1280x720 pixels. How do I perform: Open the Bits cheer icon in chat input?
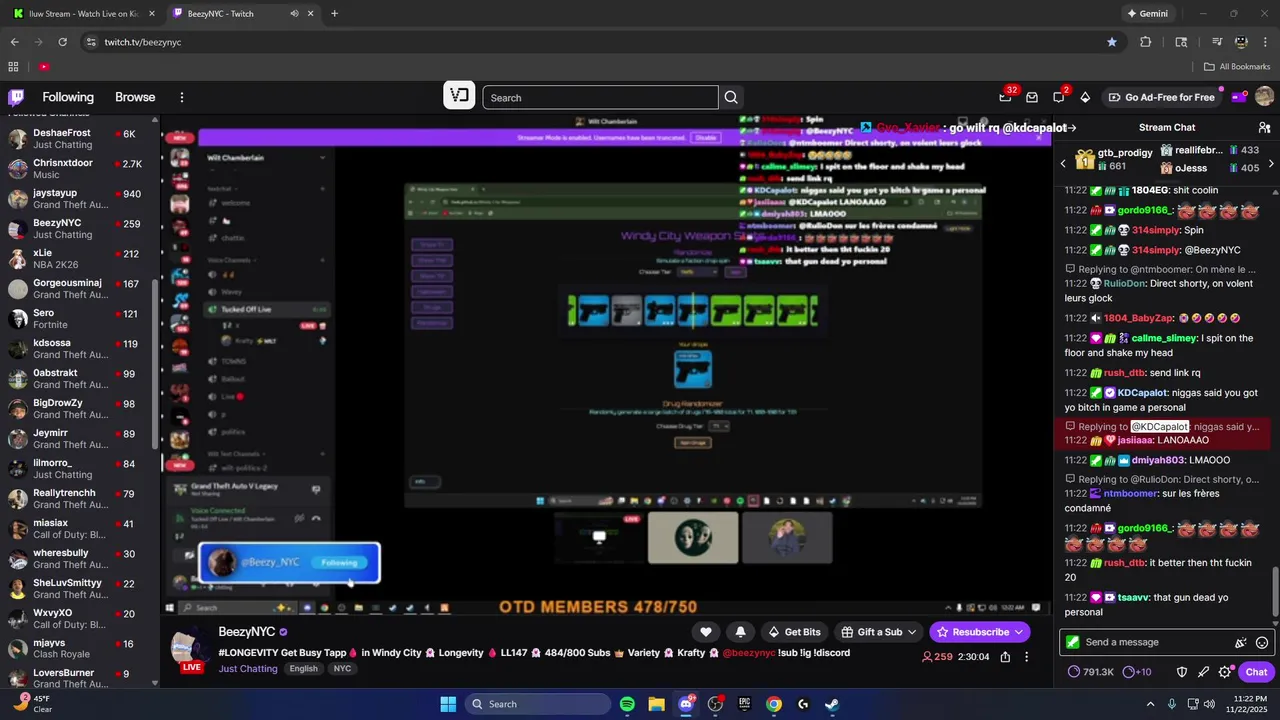click(1240, 642)
